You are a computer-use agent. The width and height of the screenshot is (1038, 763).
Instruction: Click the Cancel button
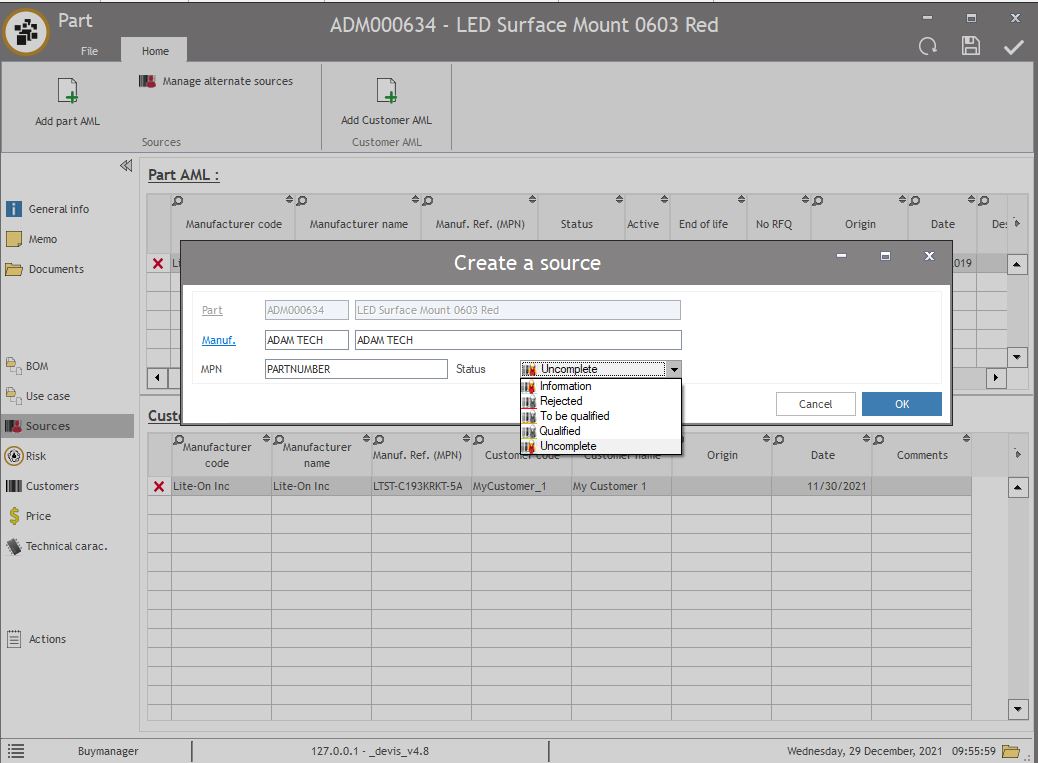(x=815, y=404)
